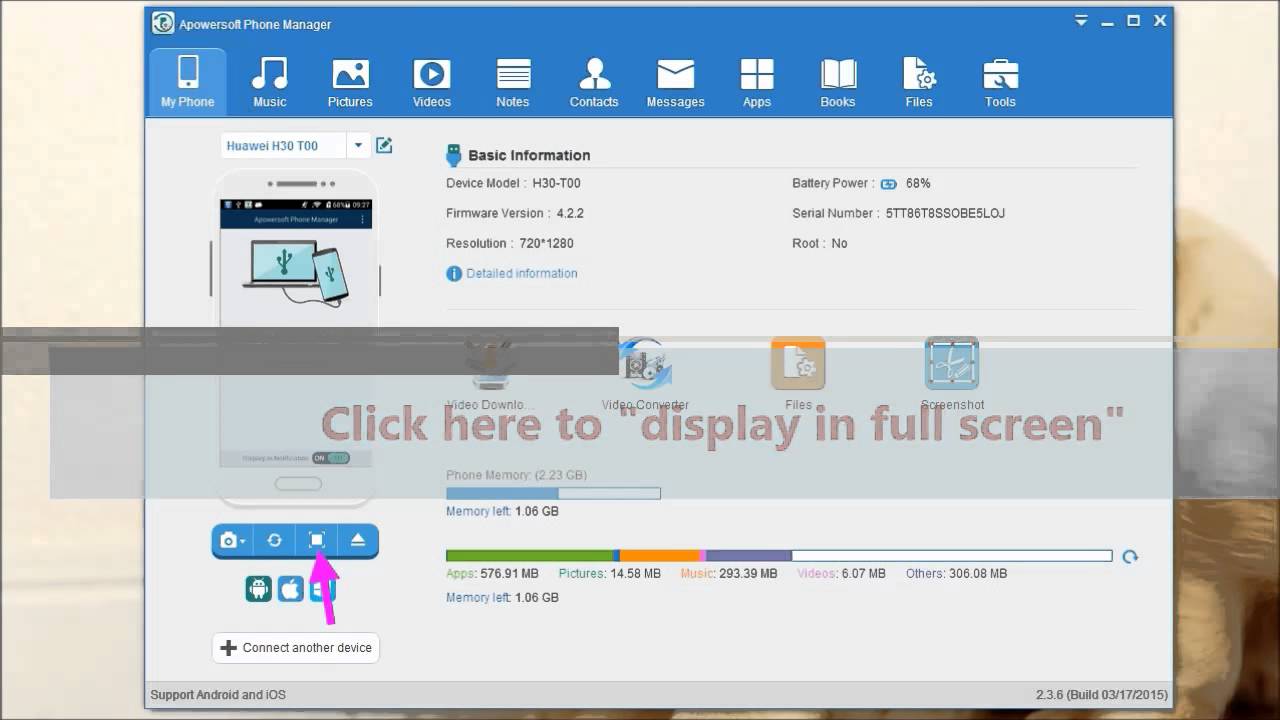Image resolution: width=1280 pixels, height=720 pixels.
Task: Click the Apple iOS platform icon
Action: tap(290, 588)
